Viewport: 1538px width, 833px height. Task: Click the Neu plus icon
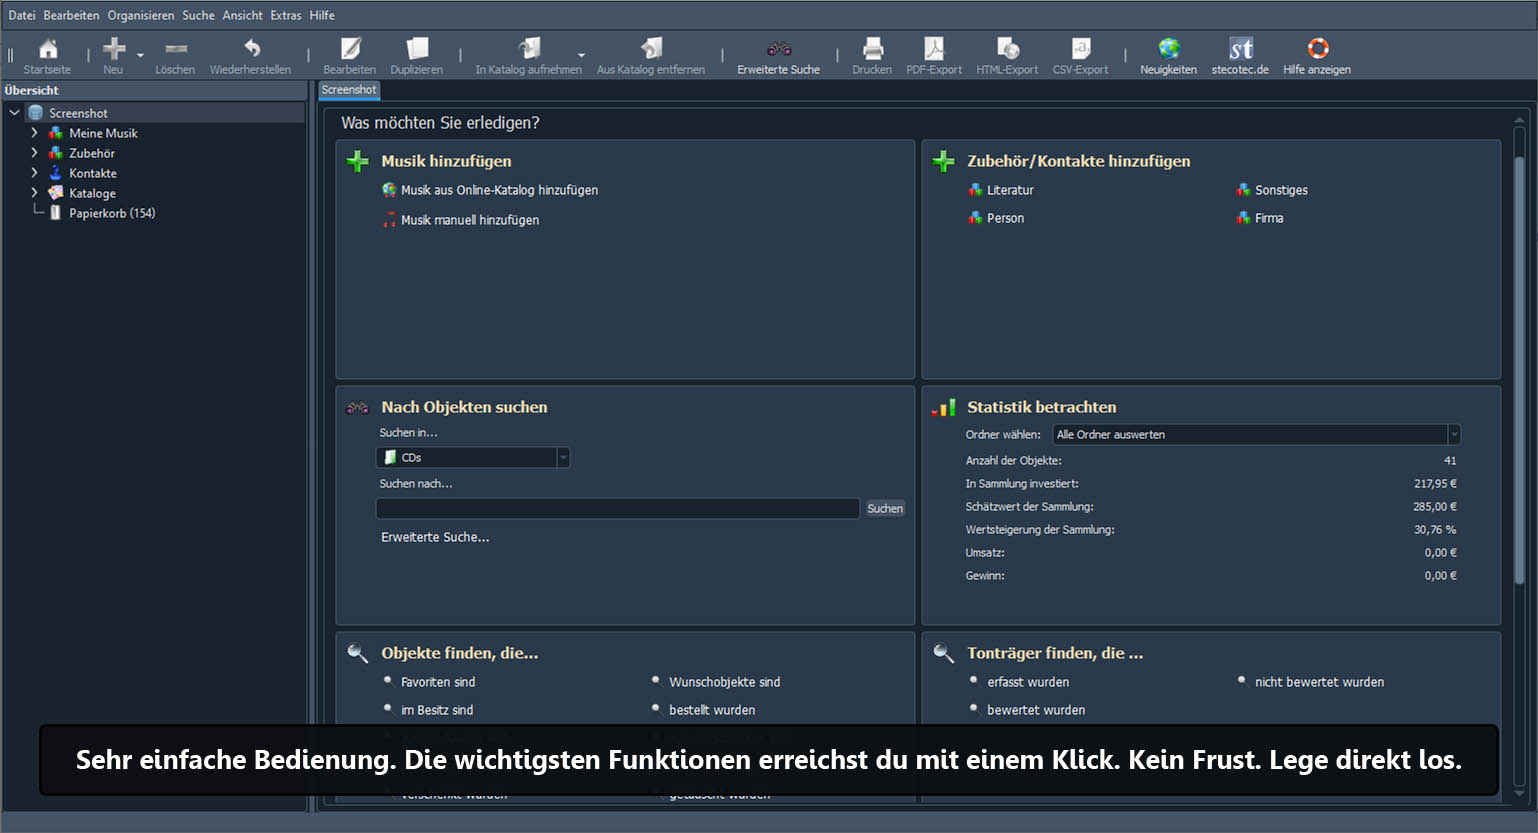(113, 56)
